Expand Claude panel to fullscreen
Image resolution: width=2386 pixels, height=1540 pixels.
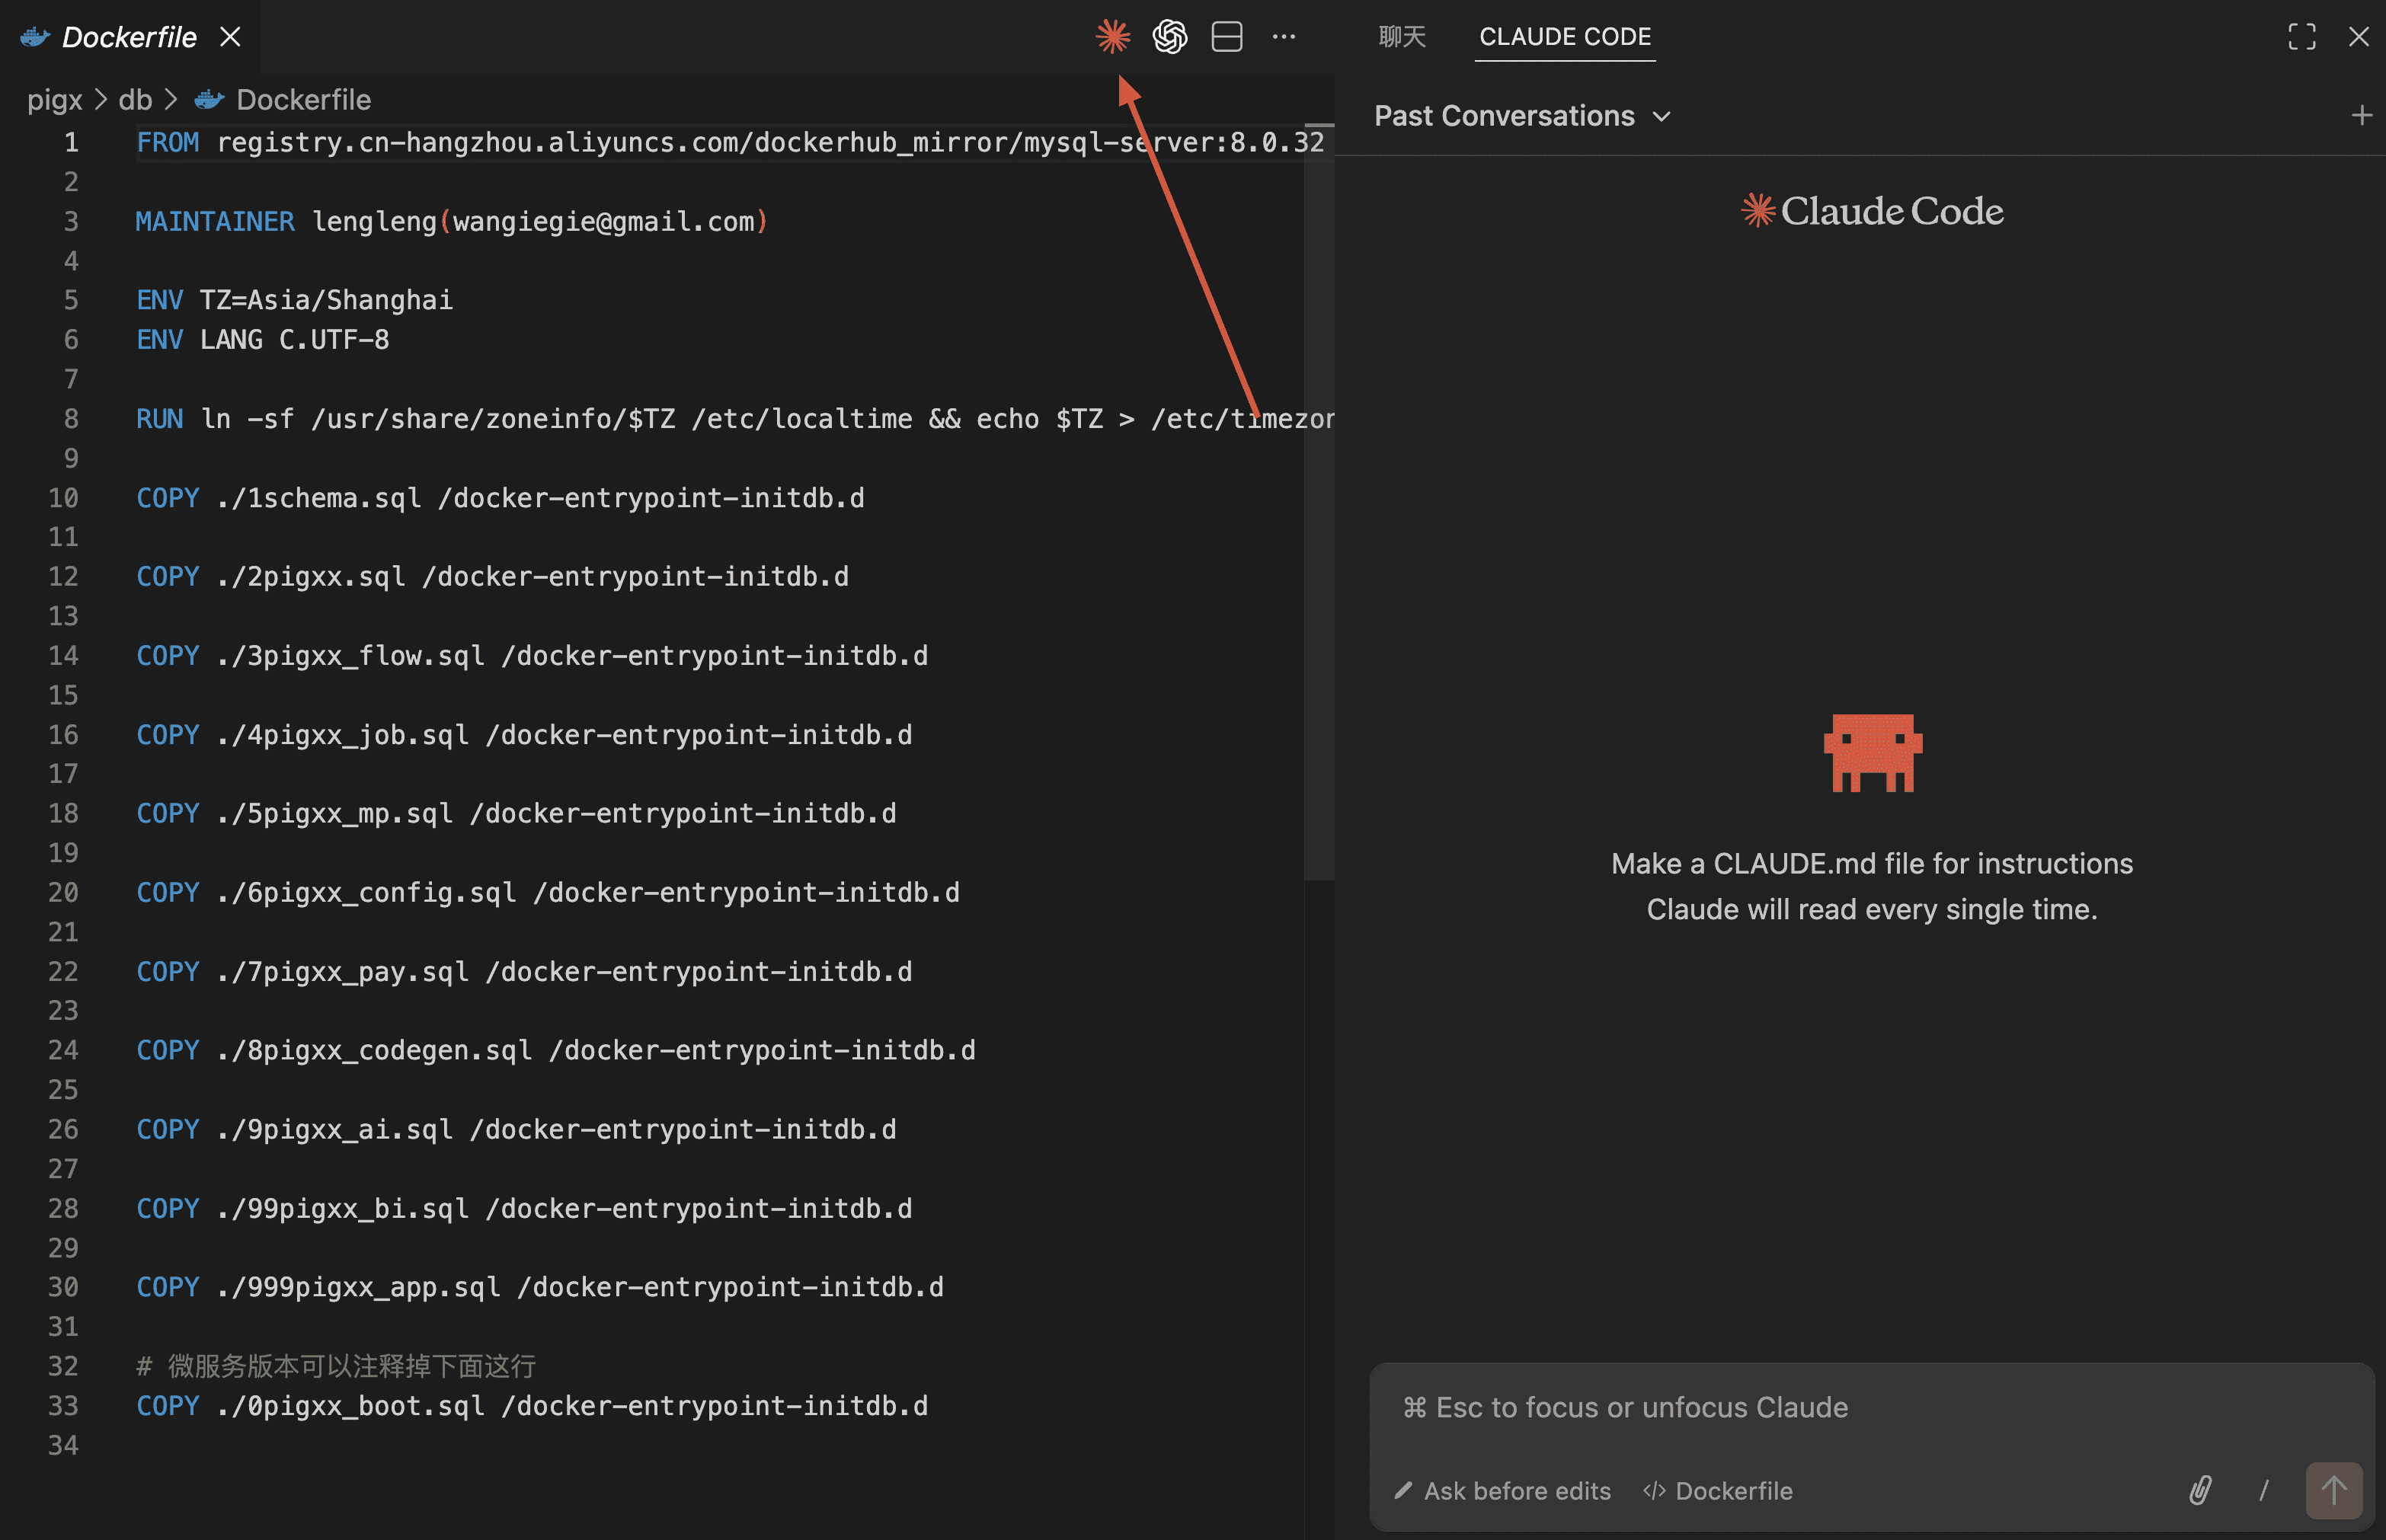click(x=2302, y=36)
